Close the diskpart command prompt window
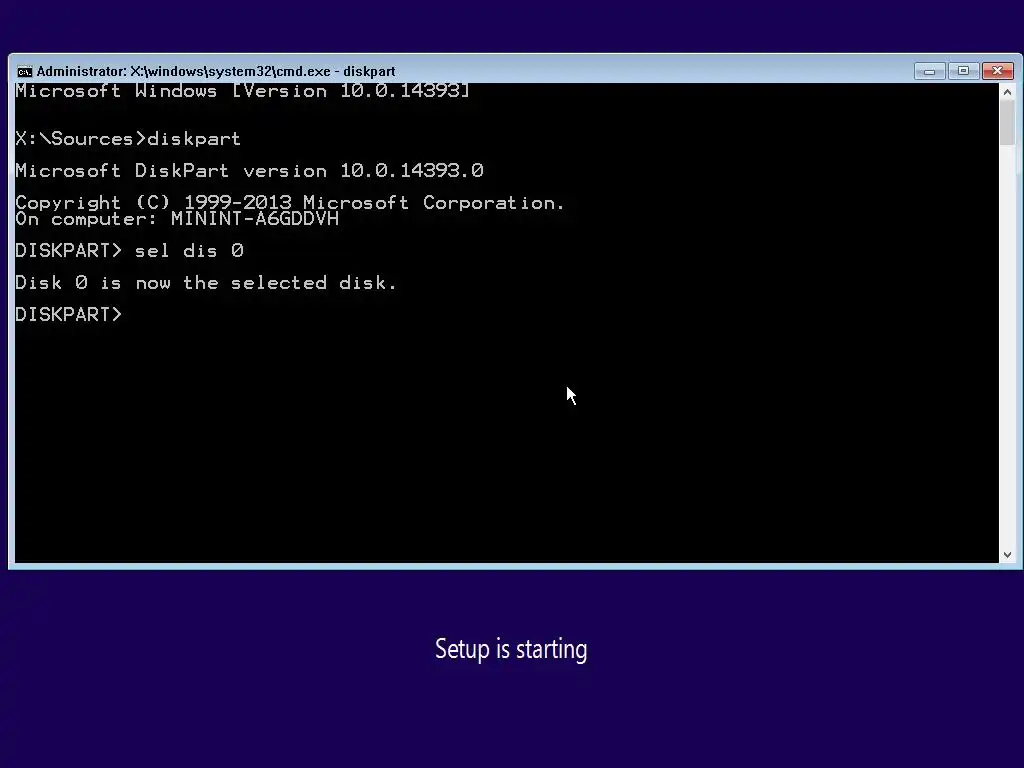The width and height of the screenshot is (1024, 768). coord(997,71)
